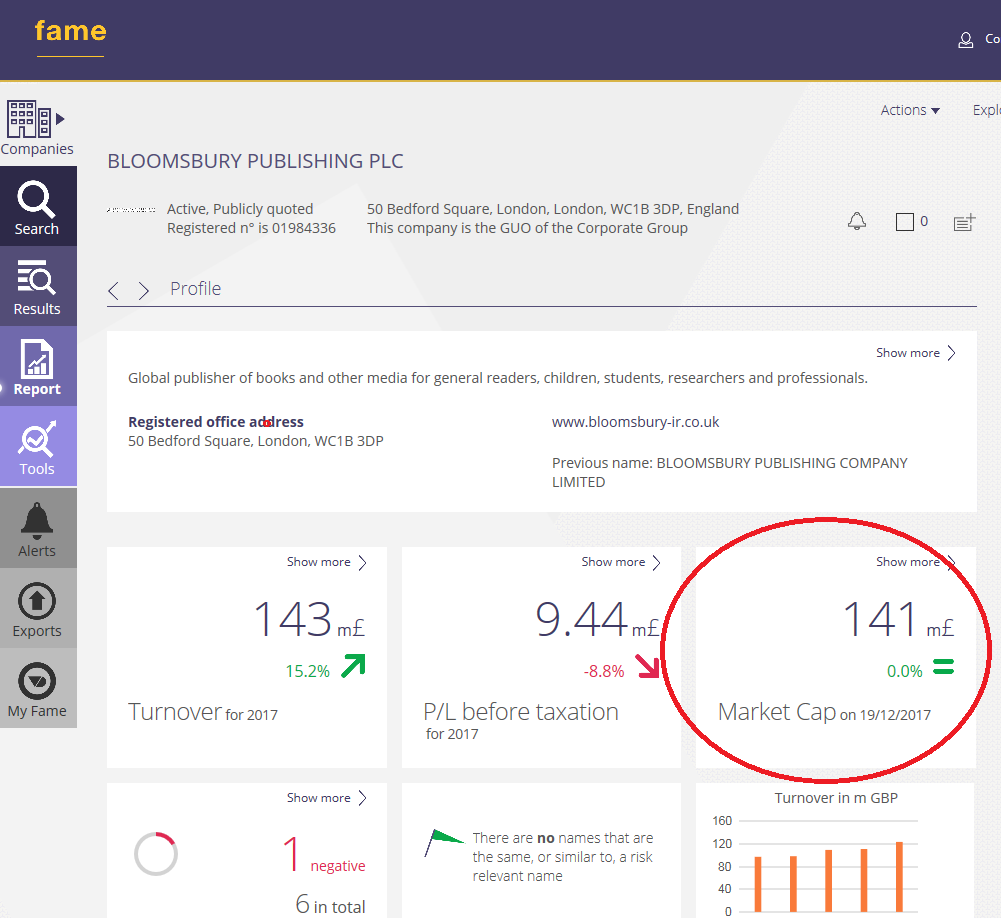Expand Show more in the profile description

coord(916,353)
